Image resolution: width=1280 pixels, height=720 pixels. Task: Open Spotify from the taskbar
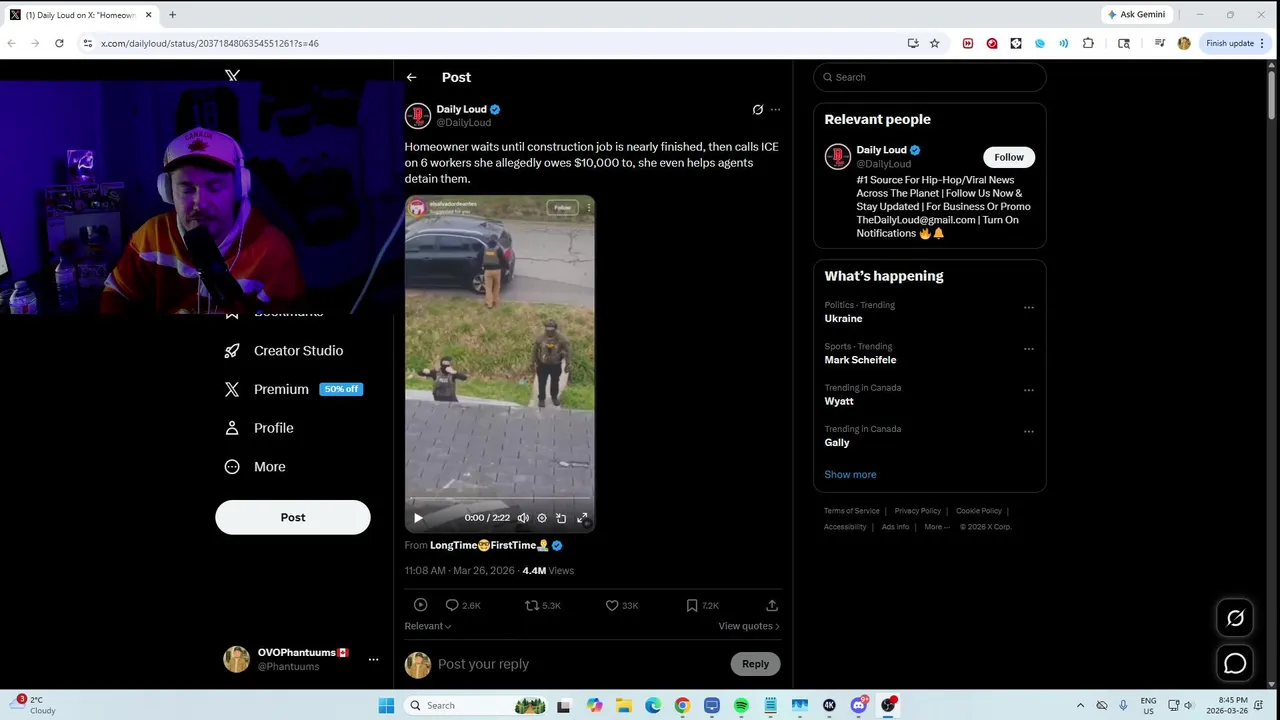[x=741, y=705]
